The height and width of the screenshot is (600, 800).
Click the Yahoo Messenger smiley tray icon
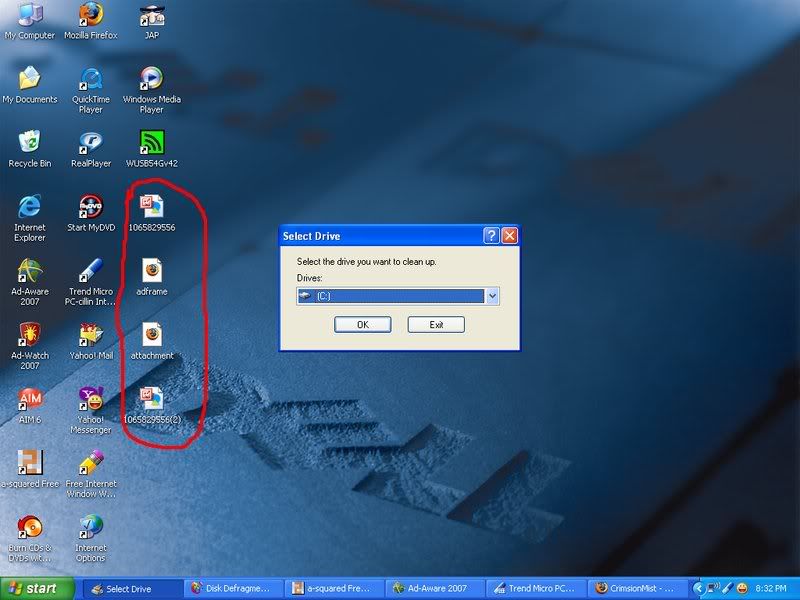click(742, 589)
